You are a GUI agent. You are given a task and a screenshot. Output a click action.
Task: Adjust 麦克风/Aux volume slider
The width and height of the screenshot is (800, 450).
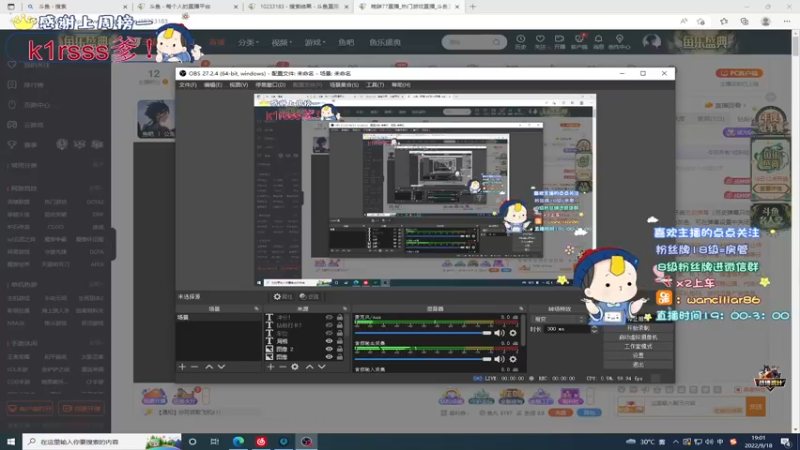[x=423, y=333]
